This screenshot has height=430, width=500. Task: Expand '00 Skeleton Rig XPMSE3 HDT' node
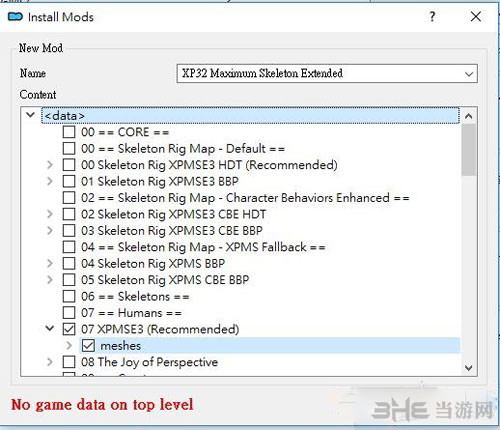click(50, 165)
